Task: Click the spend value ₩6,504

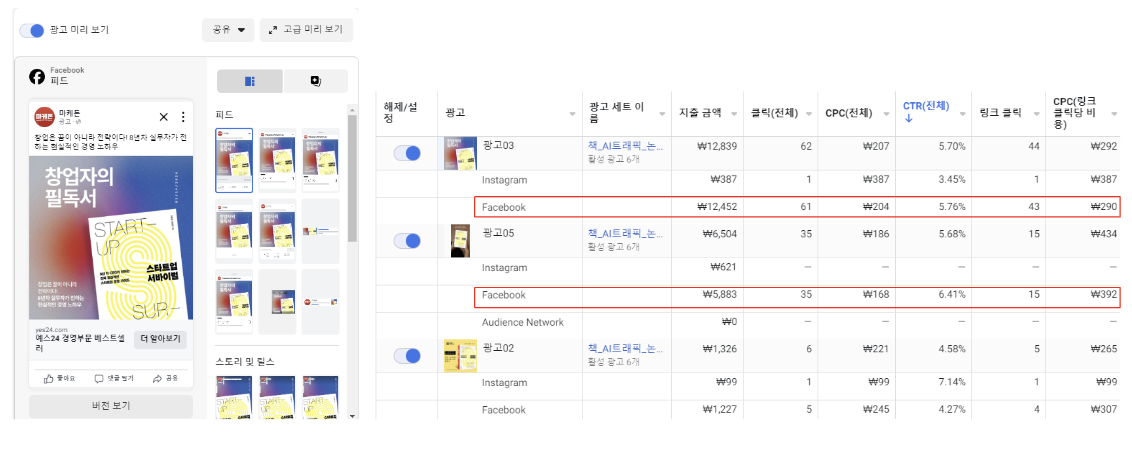Action: click(719, 234)
